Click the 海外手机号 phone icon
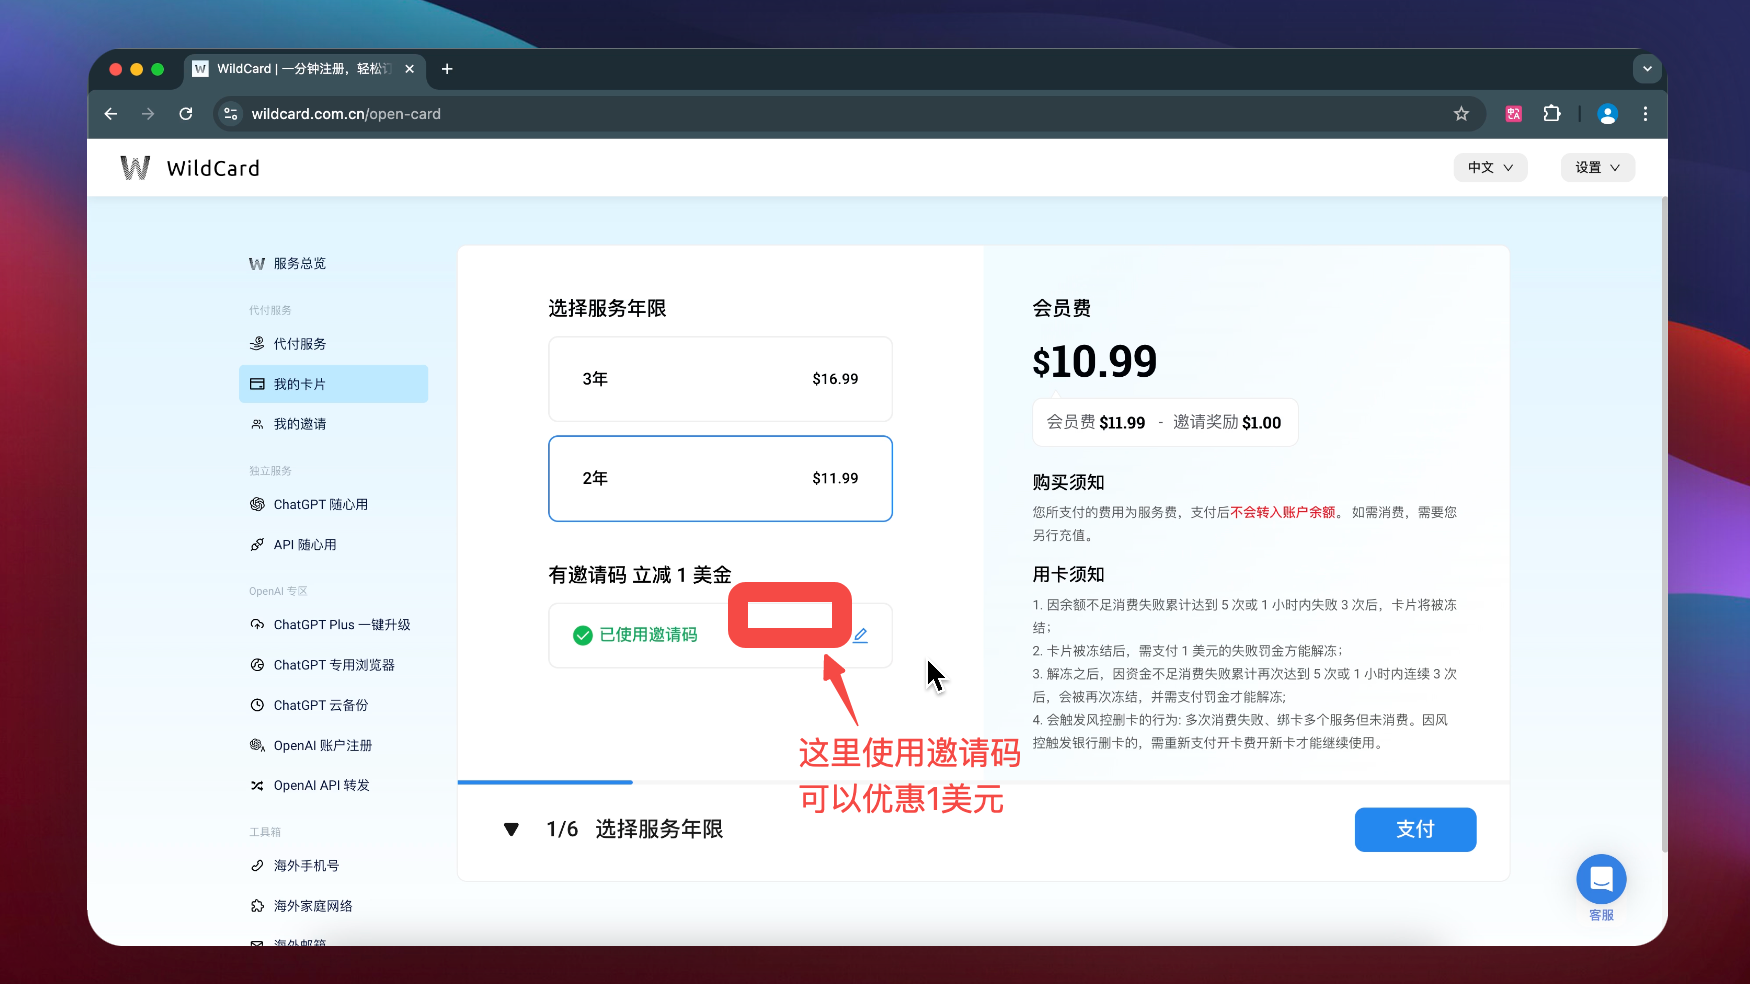The width and height of the screenshot is (1750, 984). [257, 866]
